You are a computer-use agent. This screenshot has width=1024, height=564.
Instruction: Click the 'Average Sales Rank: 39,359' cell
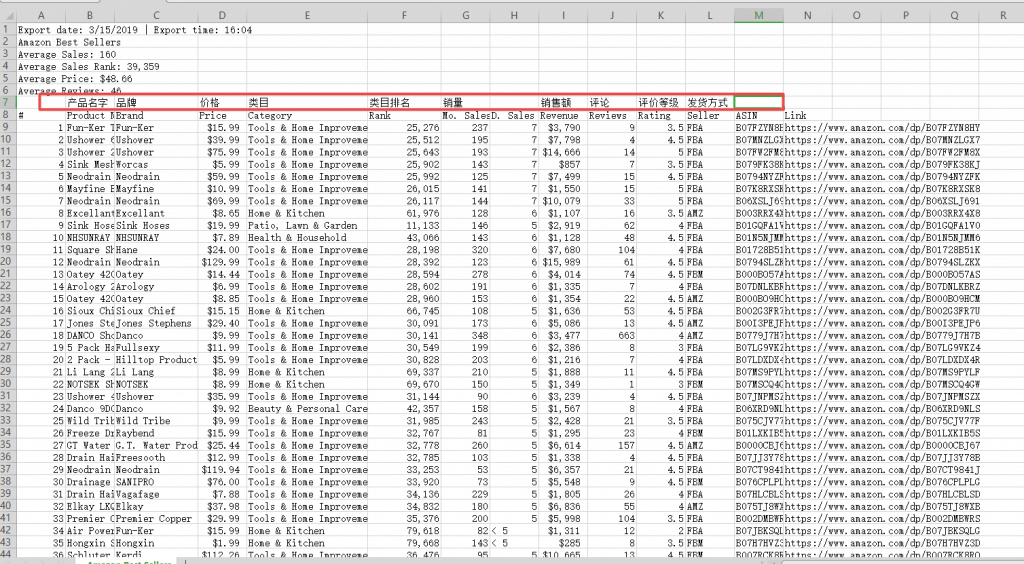point(88,67)
